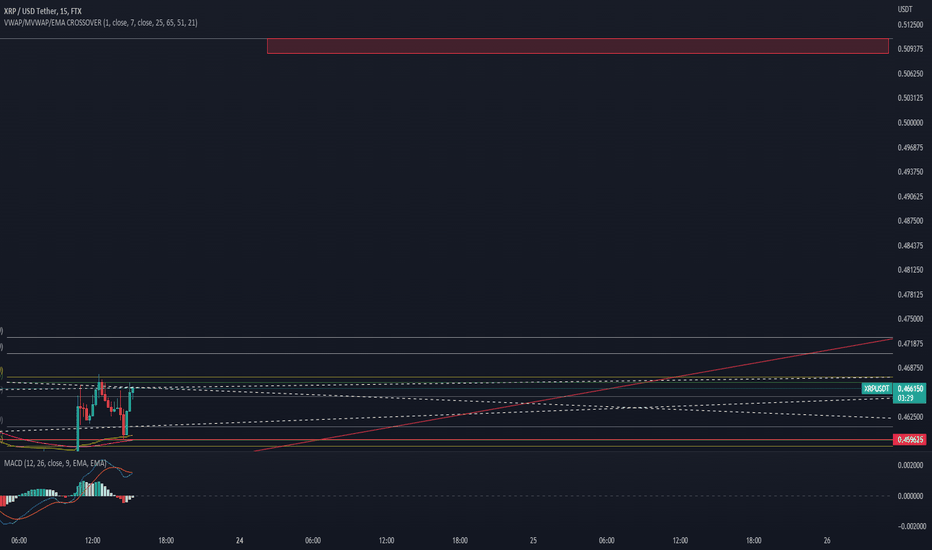This screenshot has height=550, width=932.
Task: Click the 0.493750 price axis label
Action: coord(910,172)
